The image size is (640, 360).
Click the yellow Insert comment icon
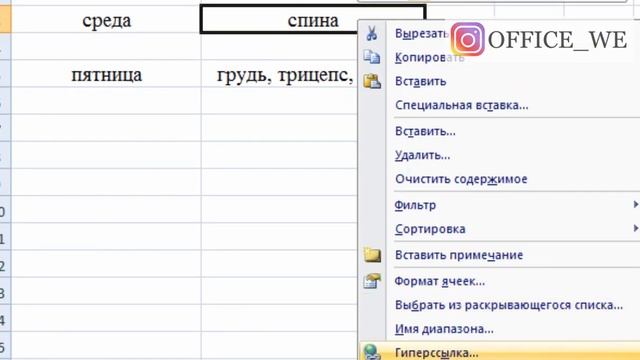coord(372,255)
